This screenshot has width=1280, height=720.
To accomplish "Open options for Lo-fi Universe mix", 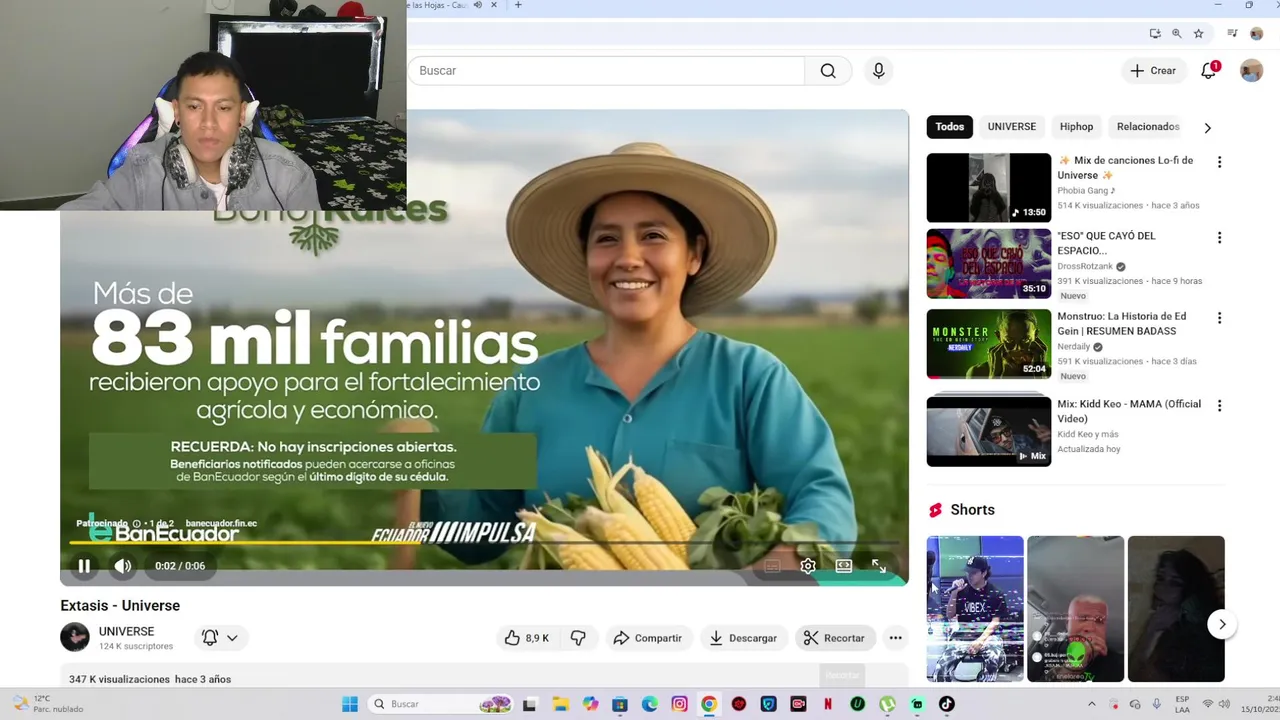I will point(1219,162).
